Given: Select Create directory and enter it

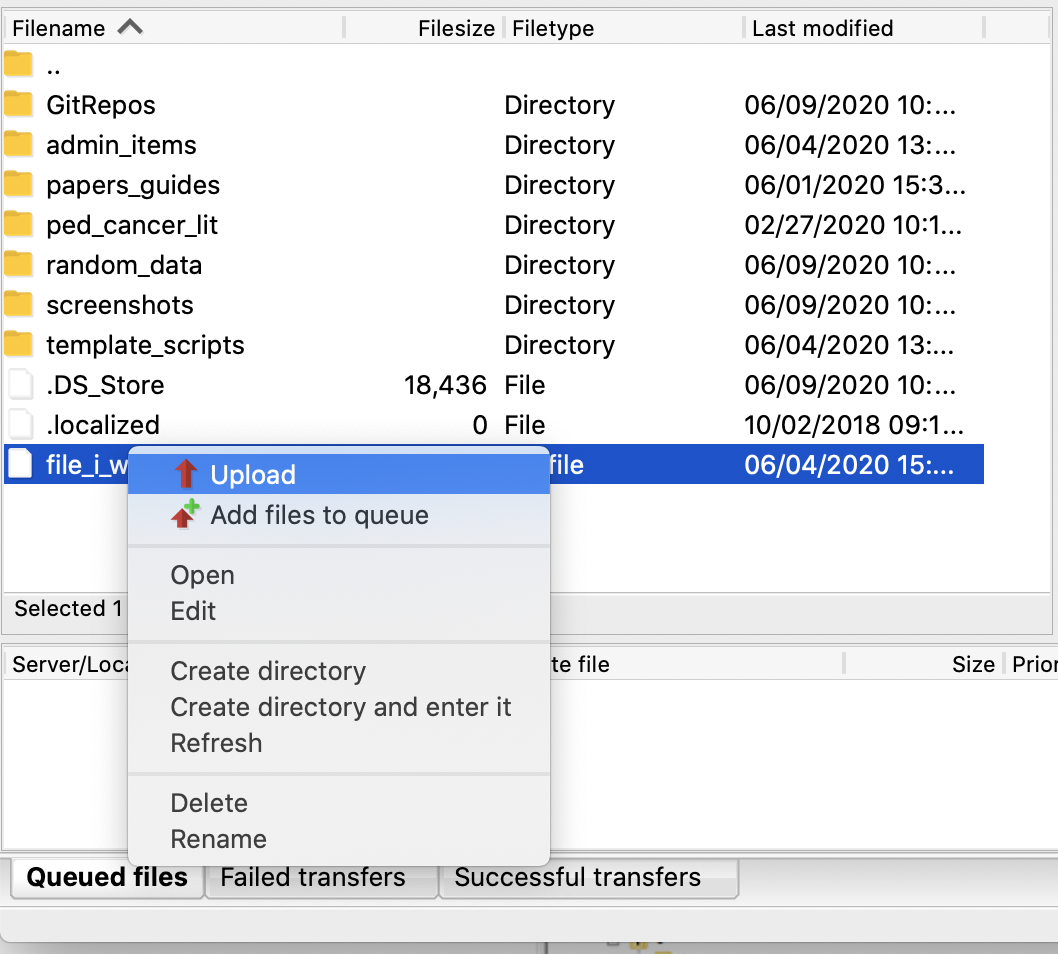Looking at the screenshot, I should click(341, 707).
